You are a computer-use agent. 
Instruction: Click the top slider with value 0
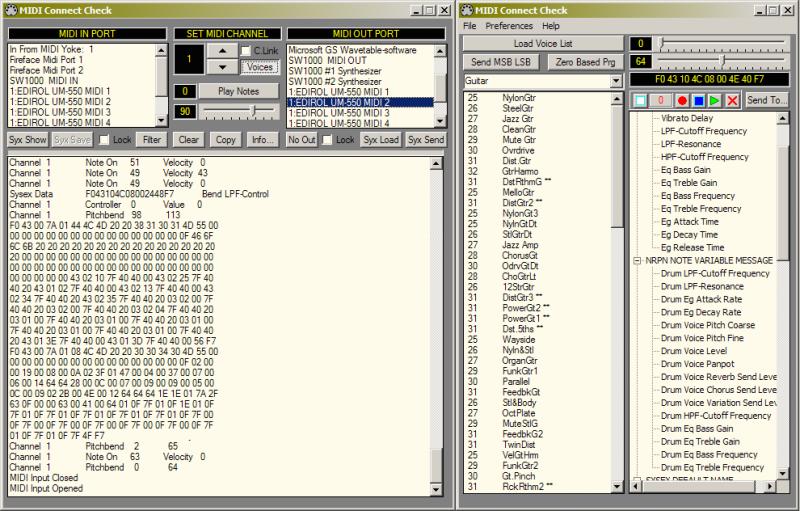click(x=721, y=44)
